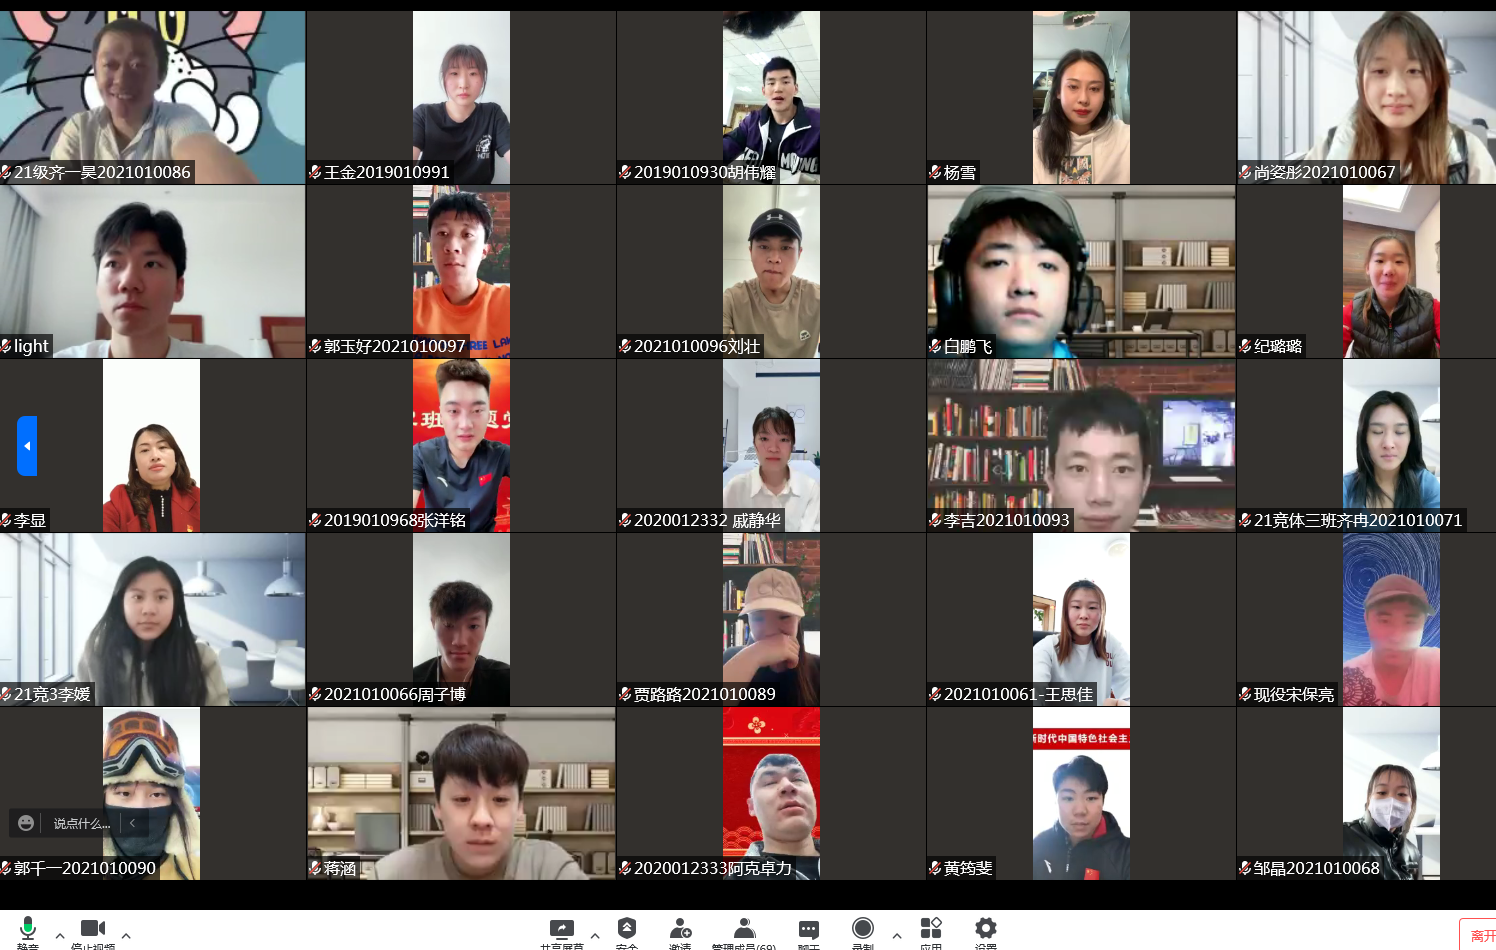The image size is (1496, 950).
Task: Expand audio options chevron next to mute
Action: point(60,935)
